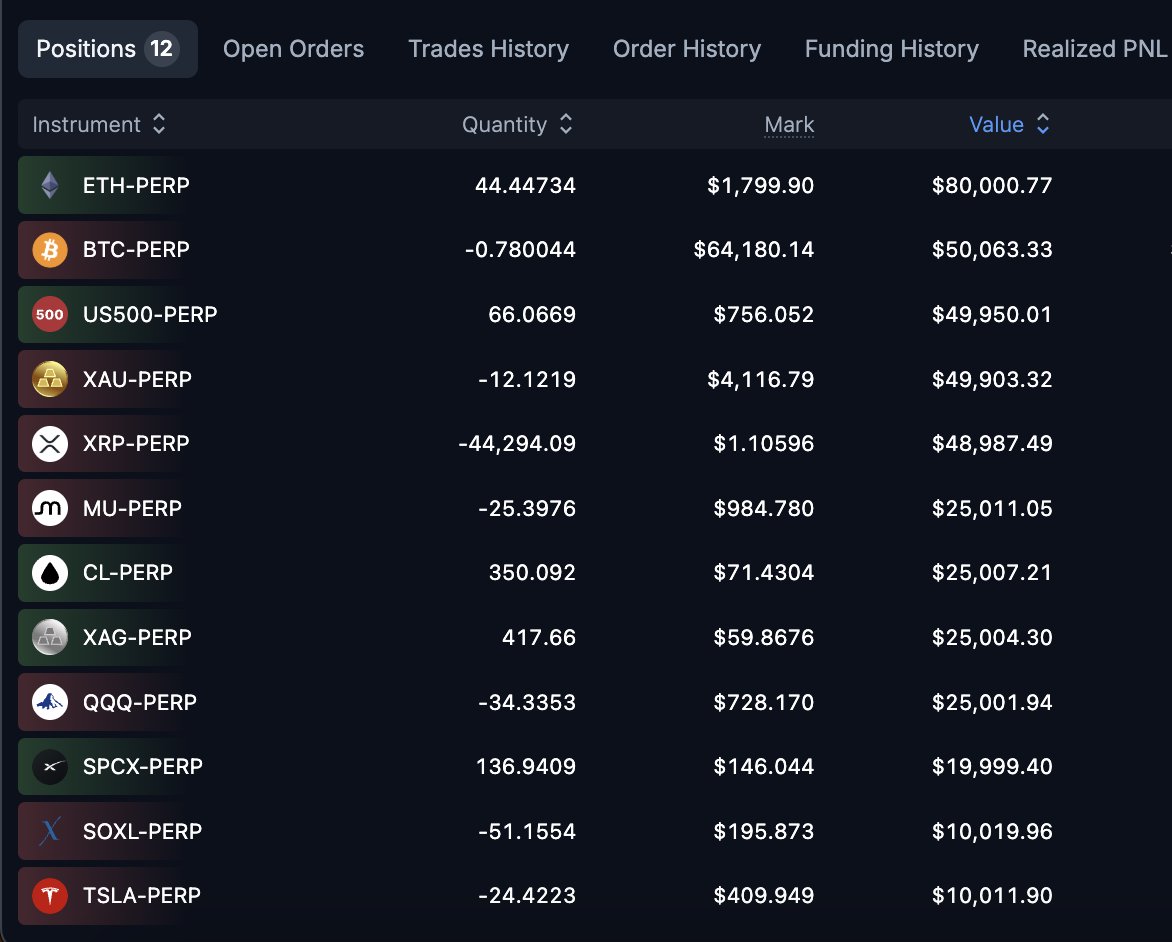
Task: Sort positions by Instrument column
Action: pos(99,124)
